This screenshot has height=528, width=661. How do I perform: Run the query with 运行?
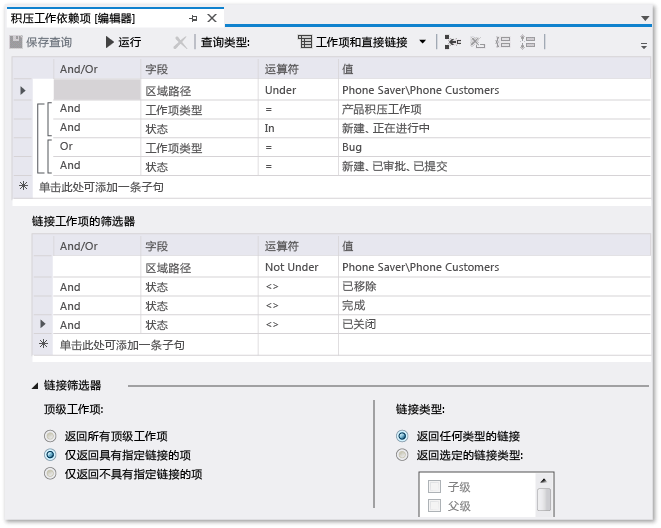tap(123, 42)
